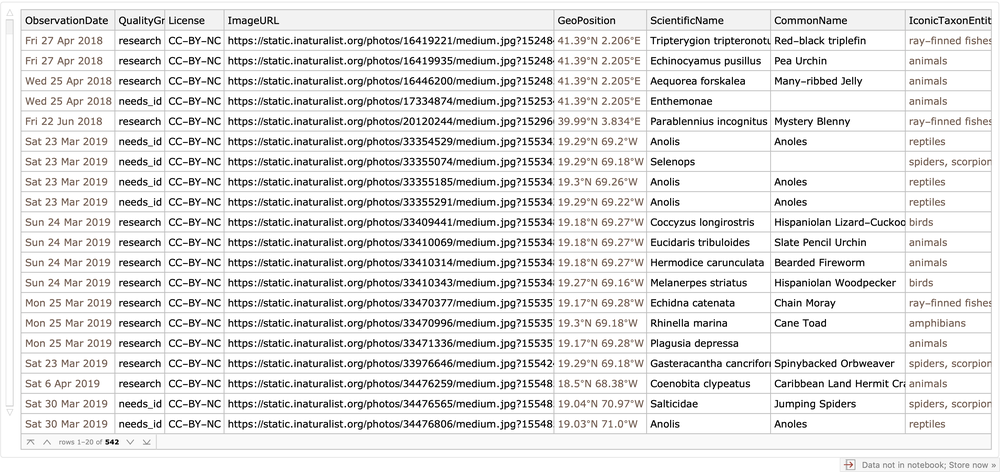Go to previous page of rows
This screenshot has width=1000, height=472.
pos(46,441)
